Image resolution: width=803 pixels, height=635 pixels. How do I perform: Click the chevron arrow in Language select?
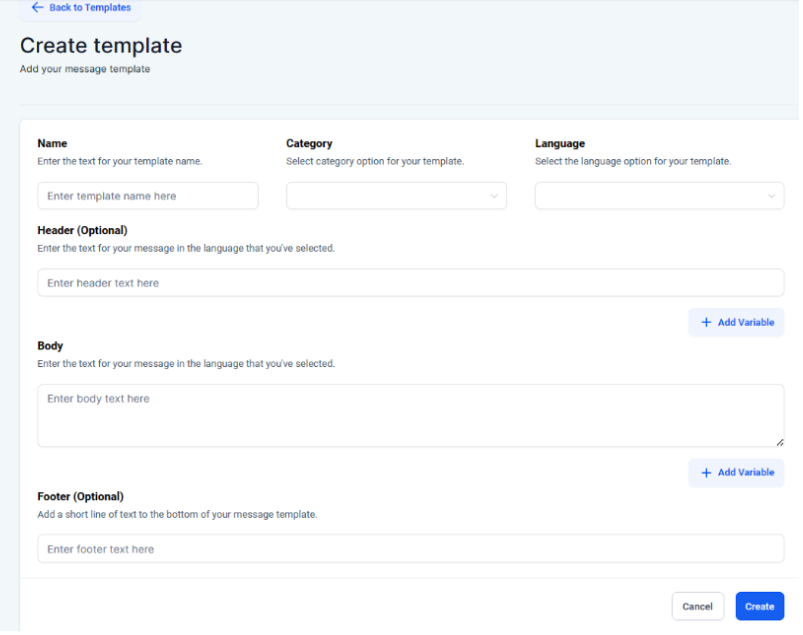[771, 196]
